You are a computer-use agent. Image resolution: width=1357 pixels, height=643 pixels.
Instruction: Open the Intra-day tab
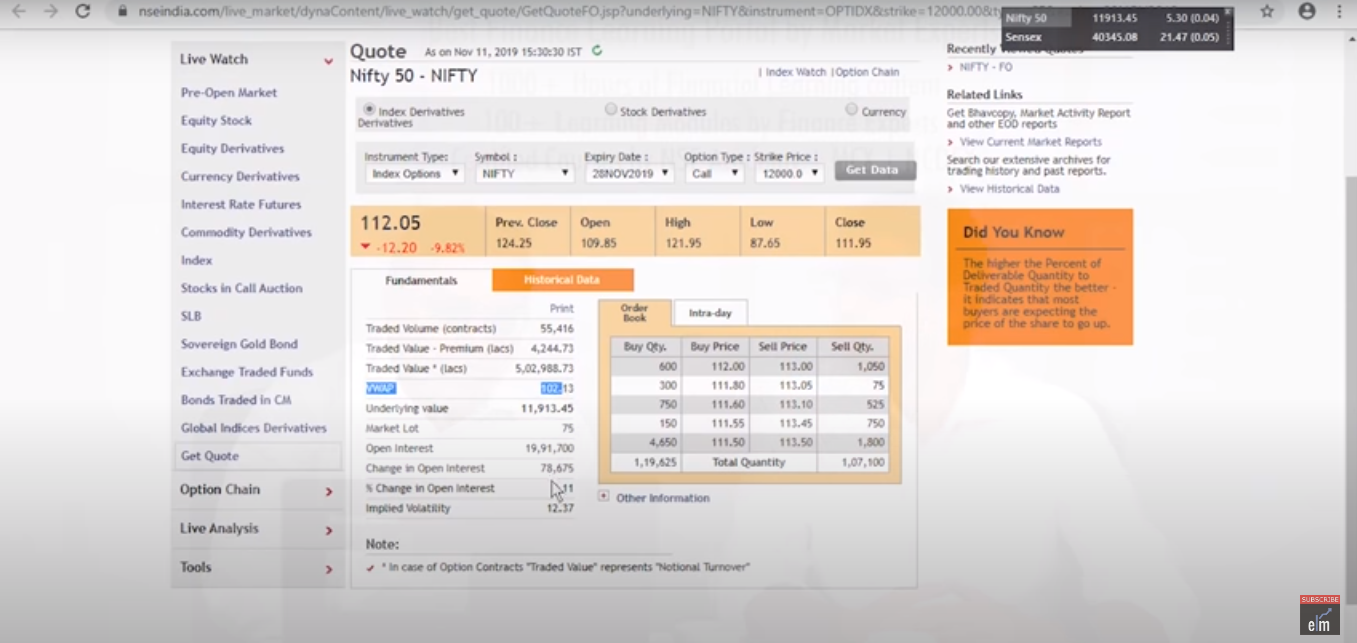(710, 312)
